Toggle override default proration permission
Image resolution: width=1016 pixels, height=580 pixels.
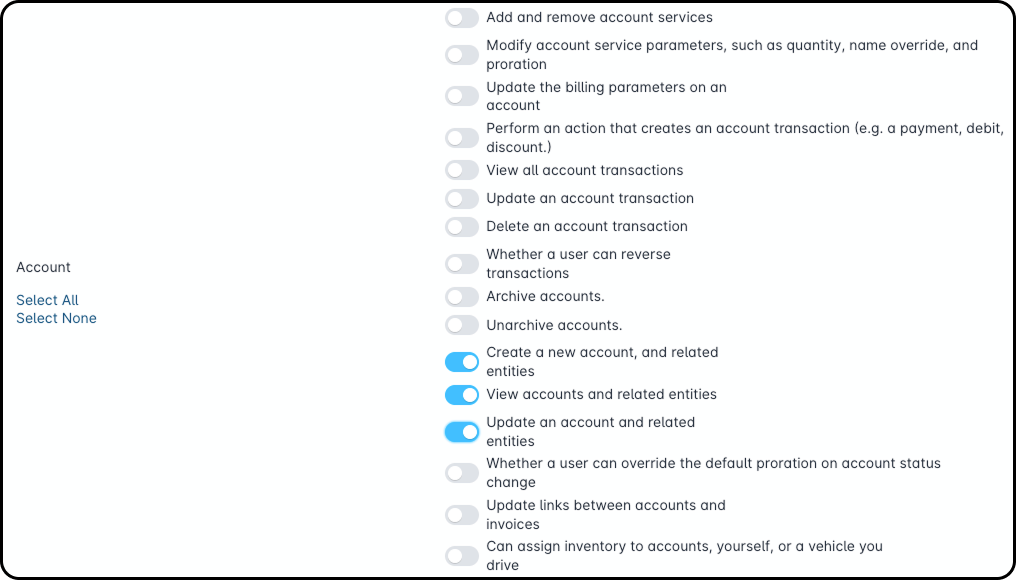[x=462, y=473]
